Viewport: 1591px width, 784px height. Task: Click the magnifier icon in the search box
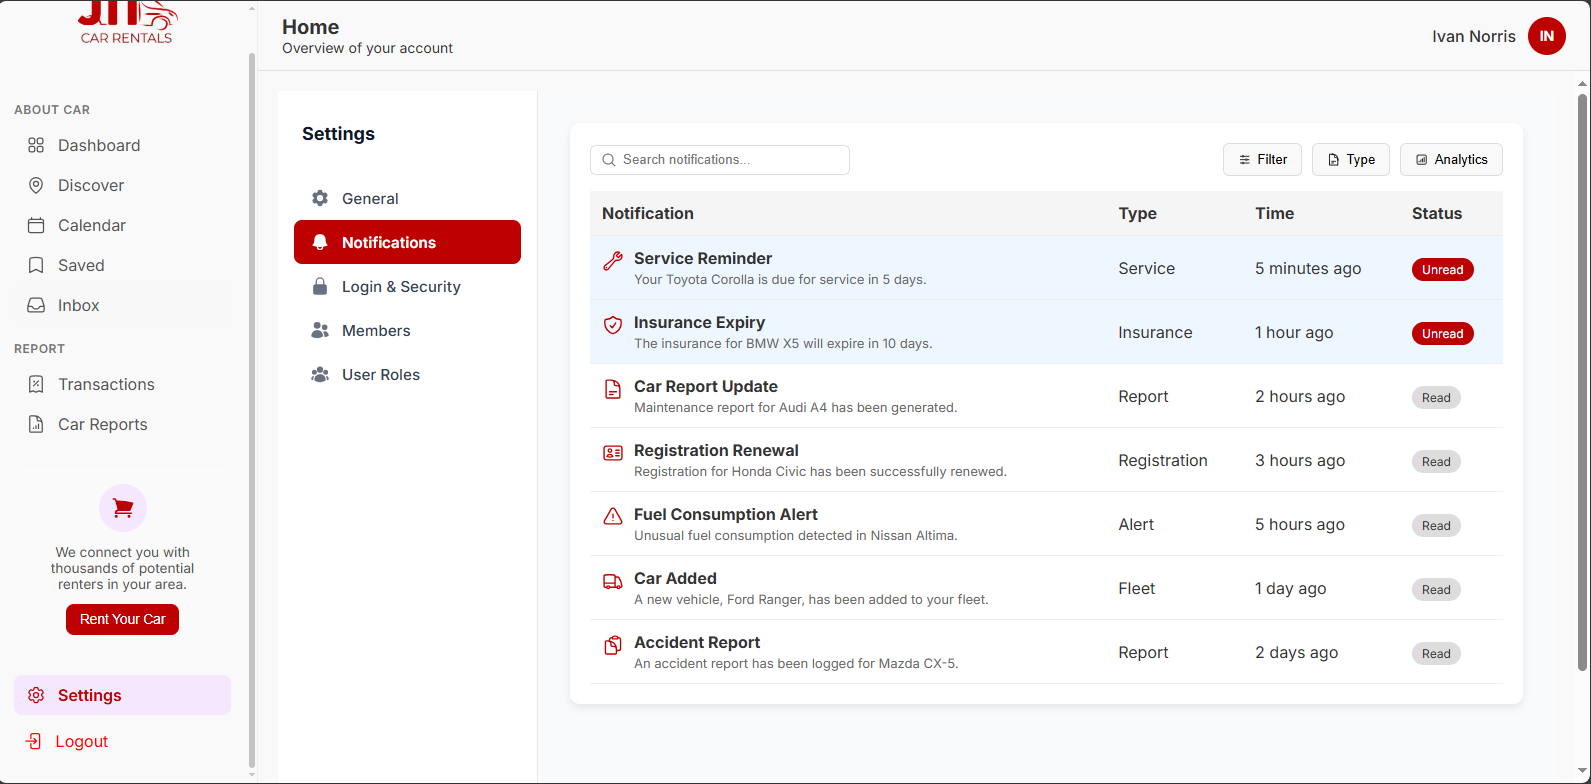609,160
